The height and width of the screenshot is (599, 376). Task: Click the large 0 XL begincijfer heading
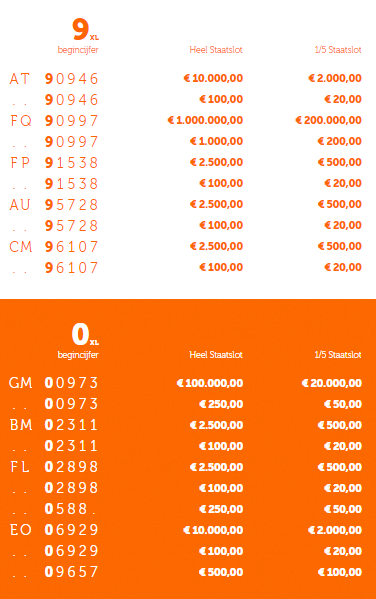pyautogui.click(x=78, y=341)
